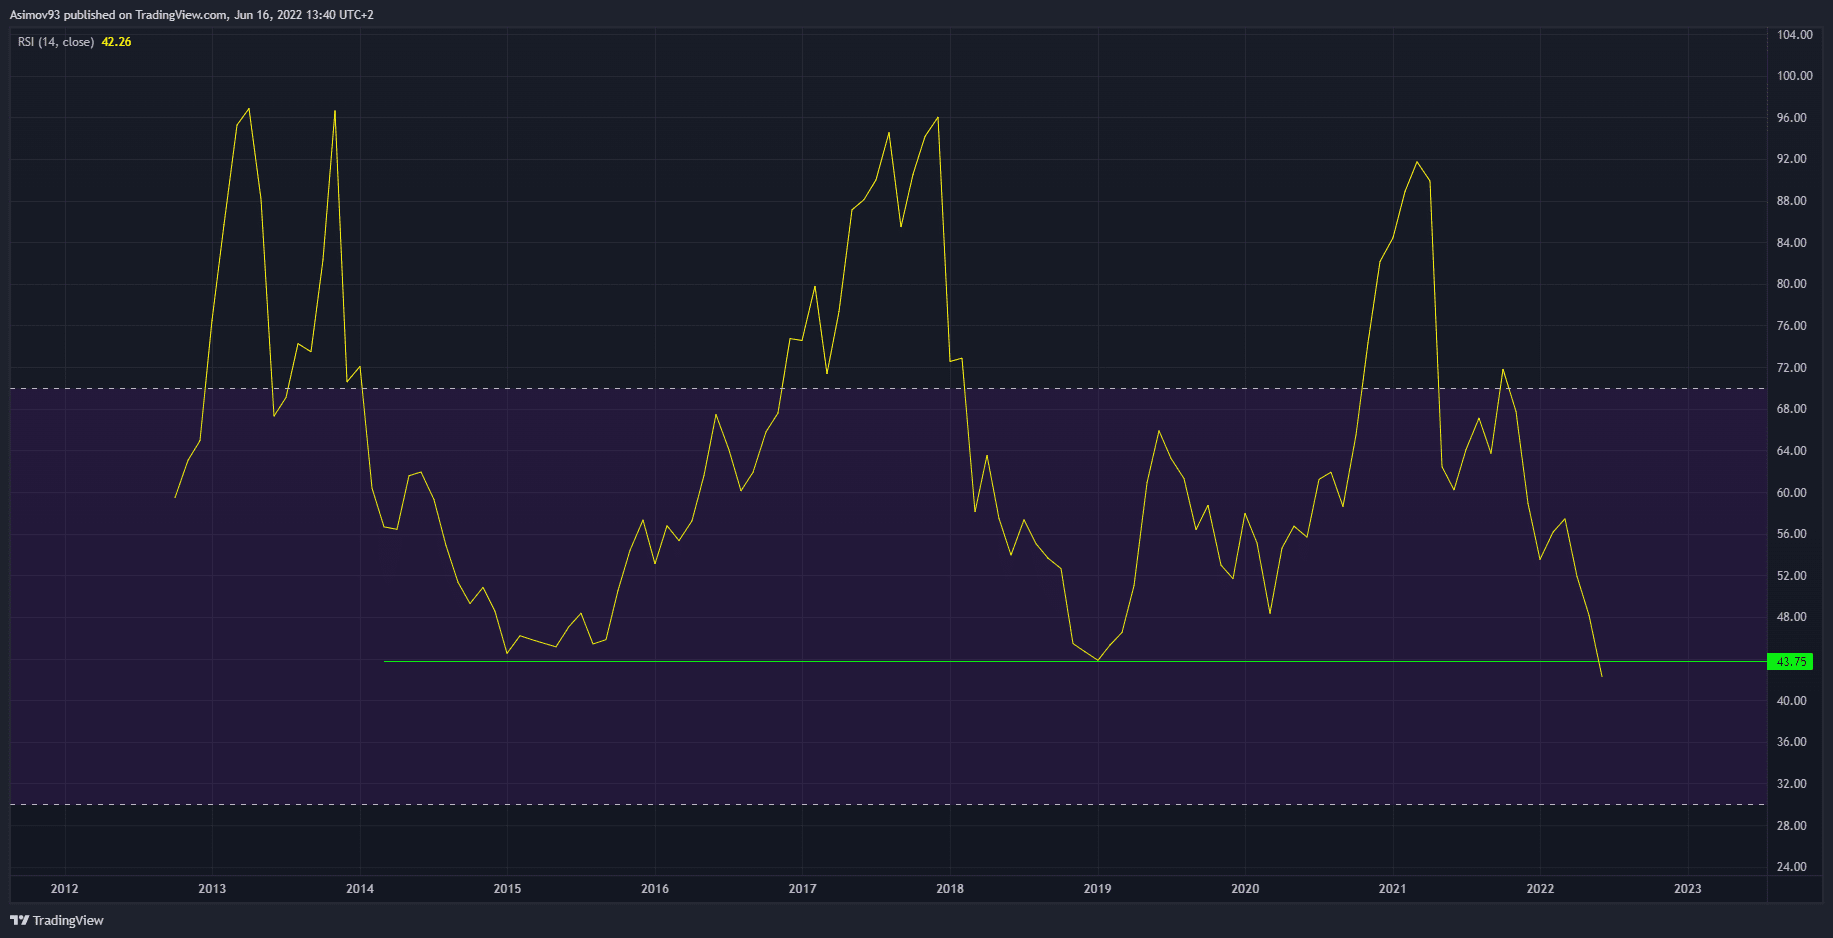The image size is (1833, 938).
Task: Click the 2012 label on time axis
Action: (x=64, y=888)
